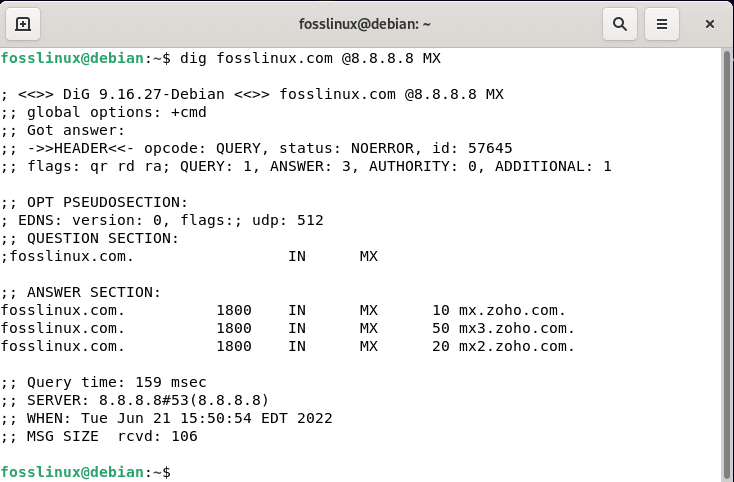This screenshot has width=734, height=482.
Task: Click the mx2.zoho.com. record value
Action: 517,346
